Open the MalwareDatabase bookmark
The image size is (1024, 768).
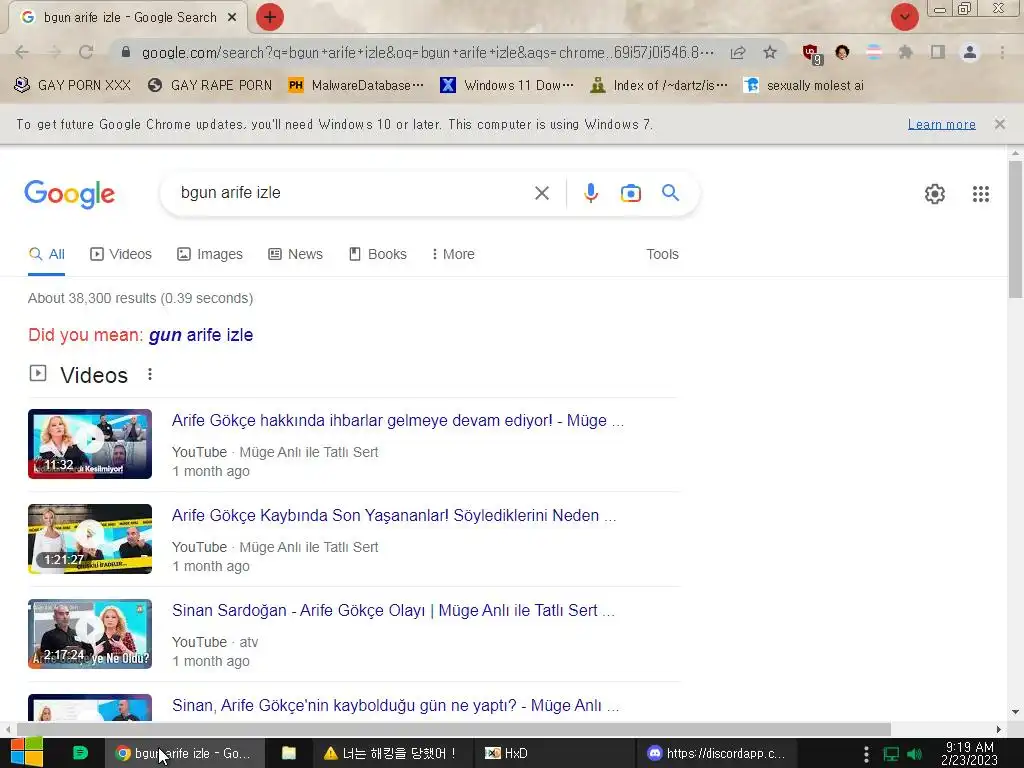(x=356, y=85)
